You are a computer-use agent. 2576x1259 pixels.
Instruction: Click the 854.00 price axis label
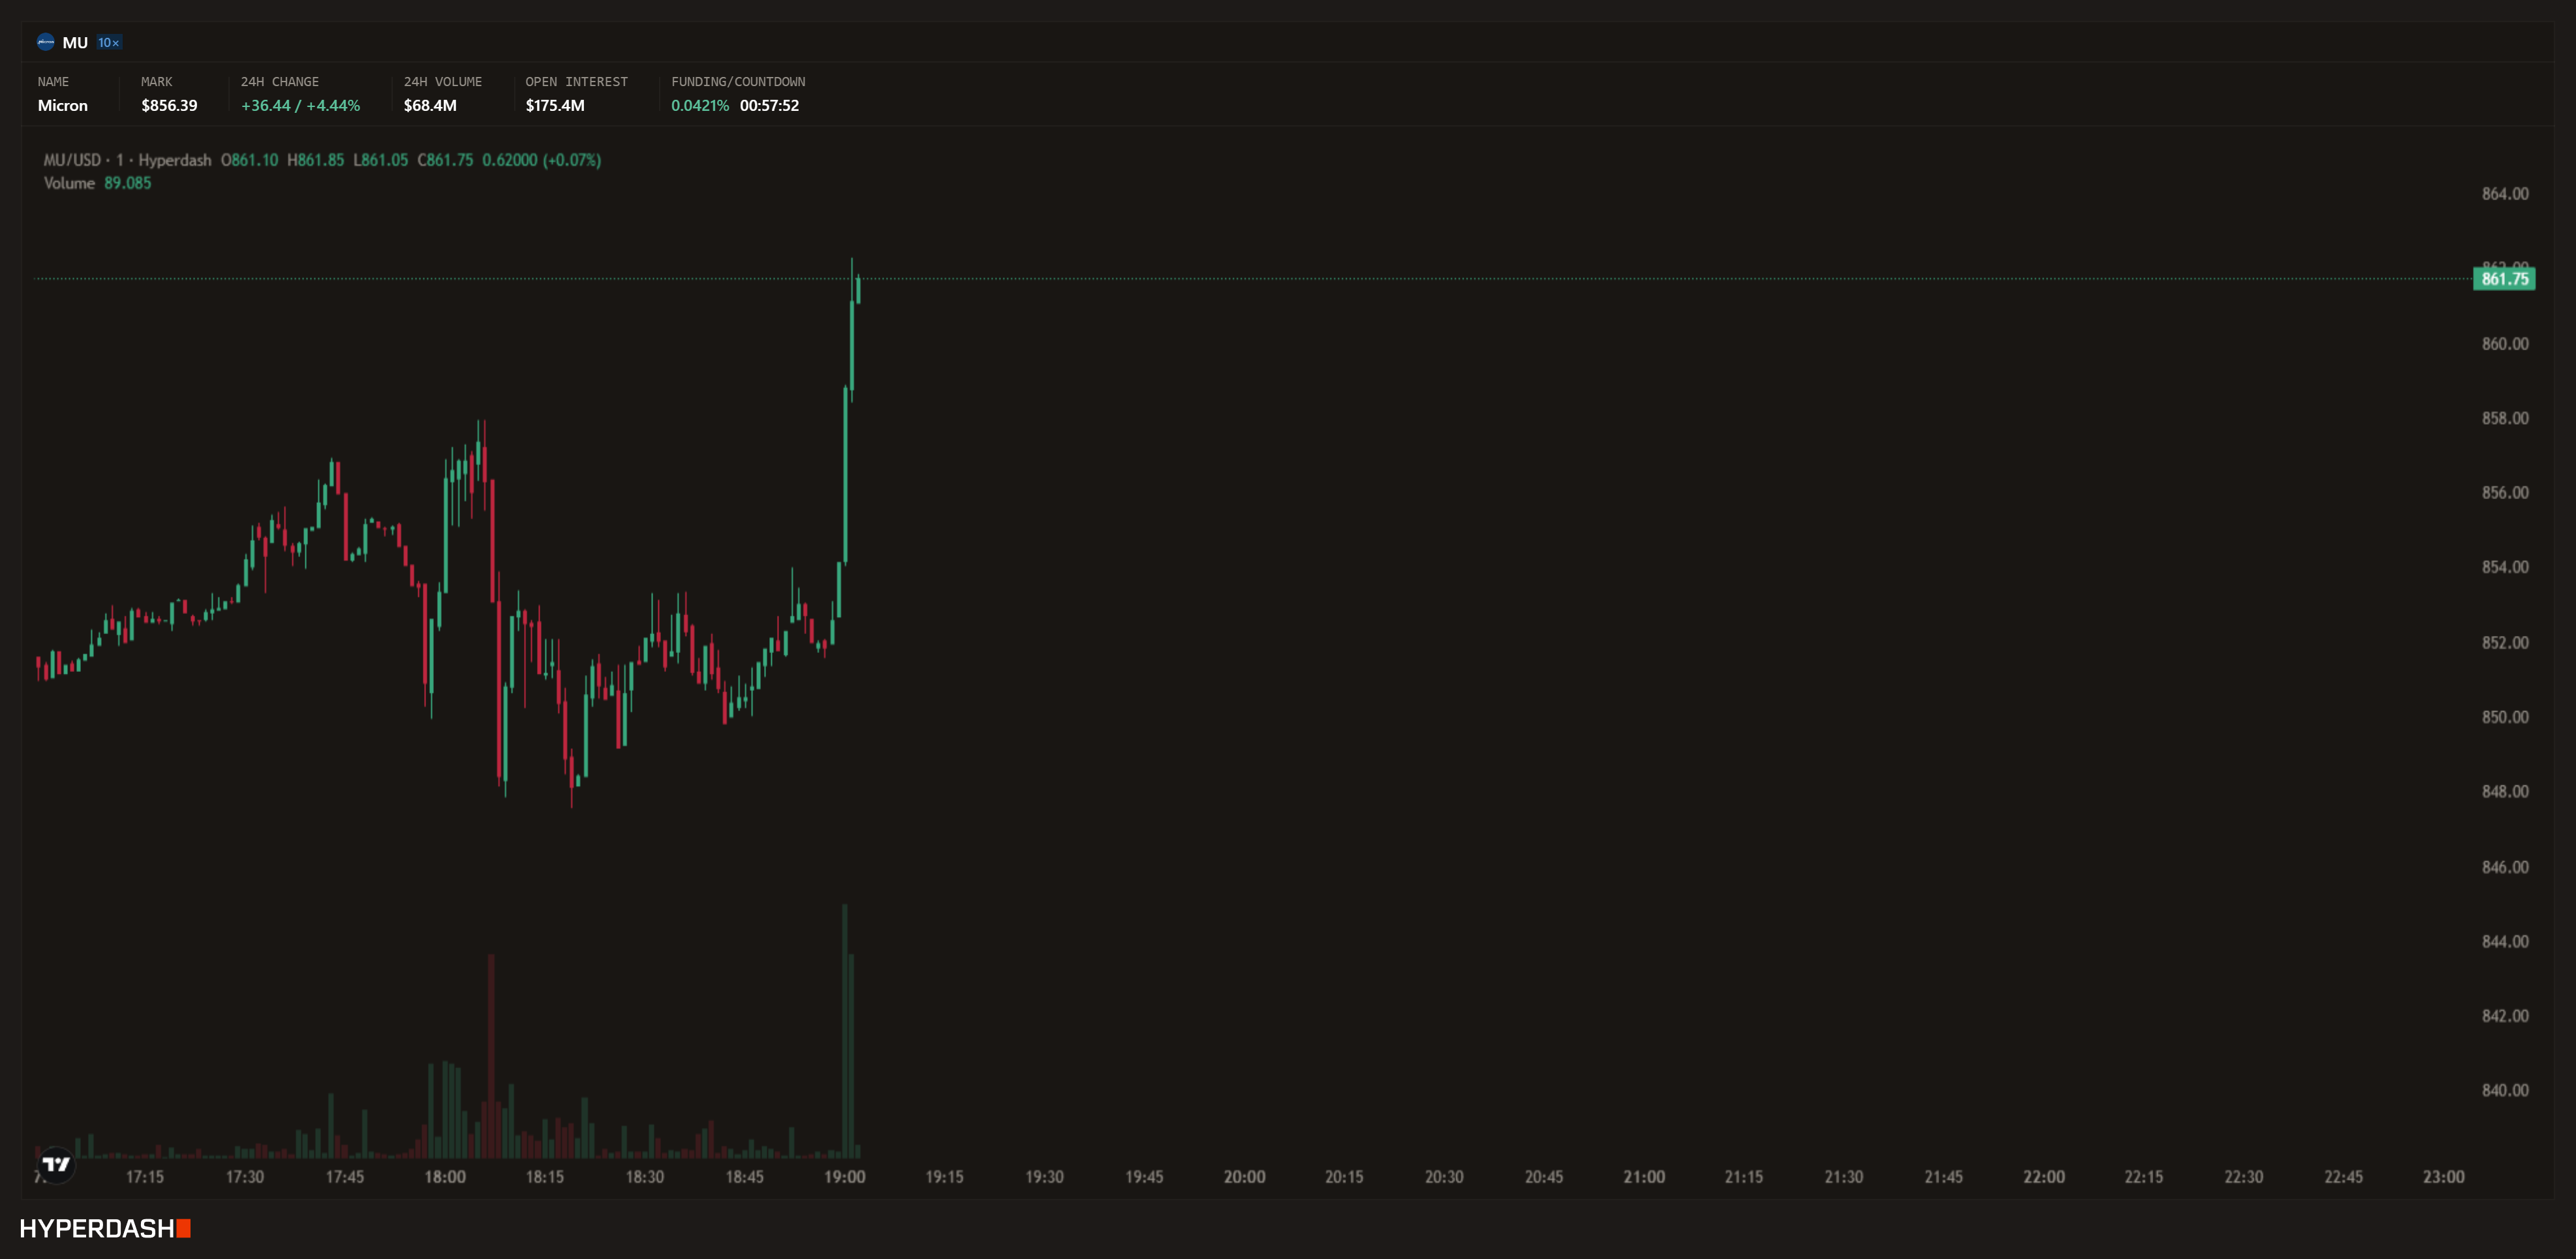2505,567
